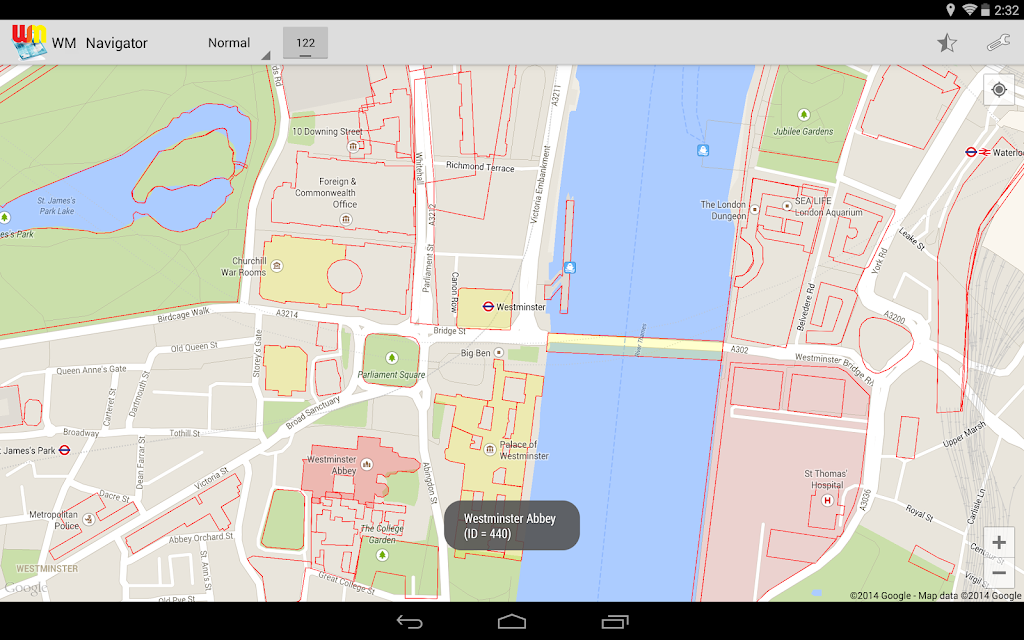This screenshot has height=640, width=1024.
Task: Tap the St. James's Park Lake label
Action: [x=56, y=206]
